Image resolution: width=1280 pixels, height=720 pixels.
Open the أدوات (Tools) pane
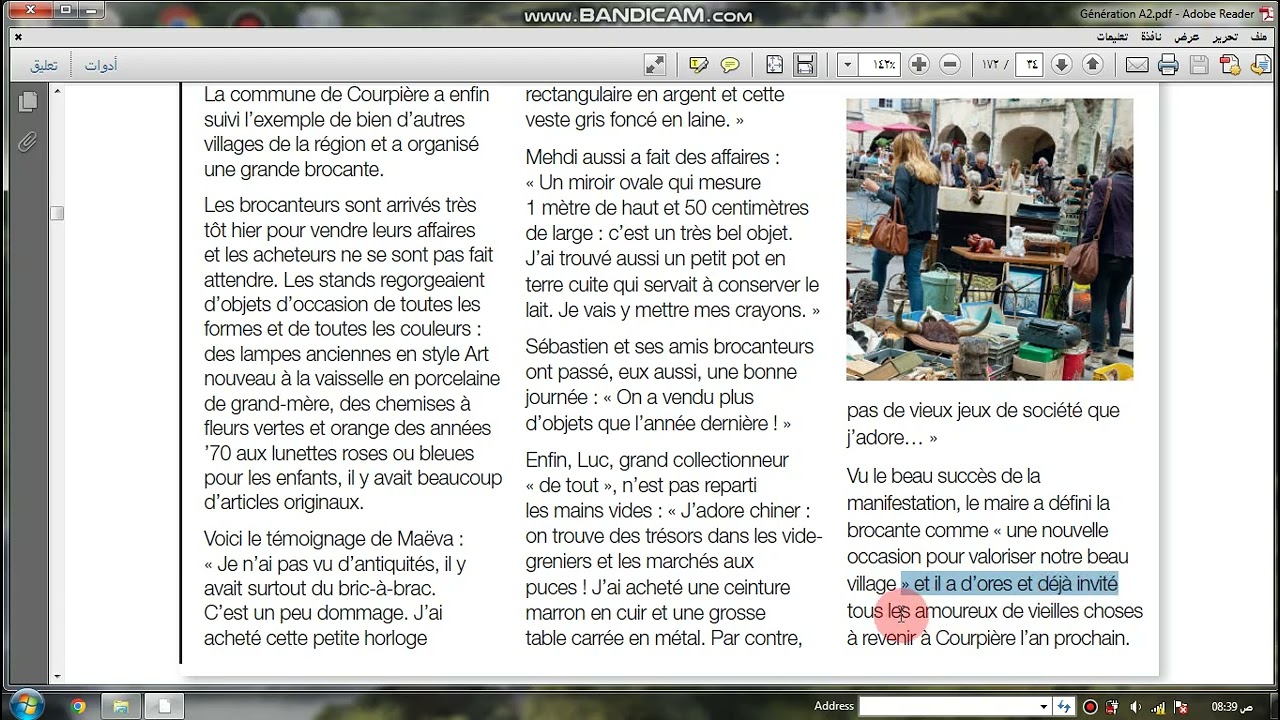(x=101, y=65)
